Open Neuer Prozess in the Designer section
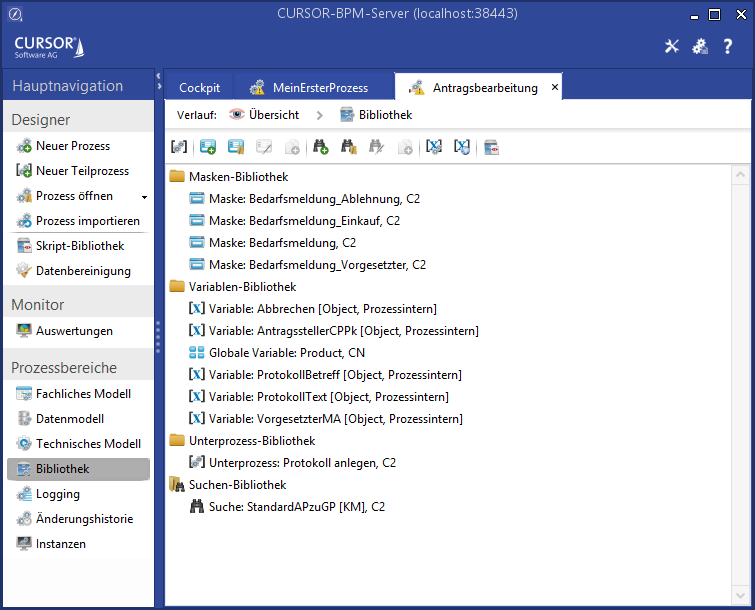Screen dimensions: 755x610 point(72,146)
